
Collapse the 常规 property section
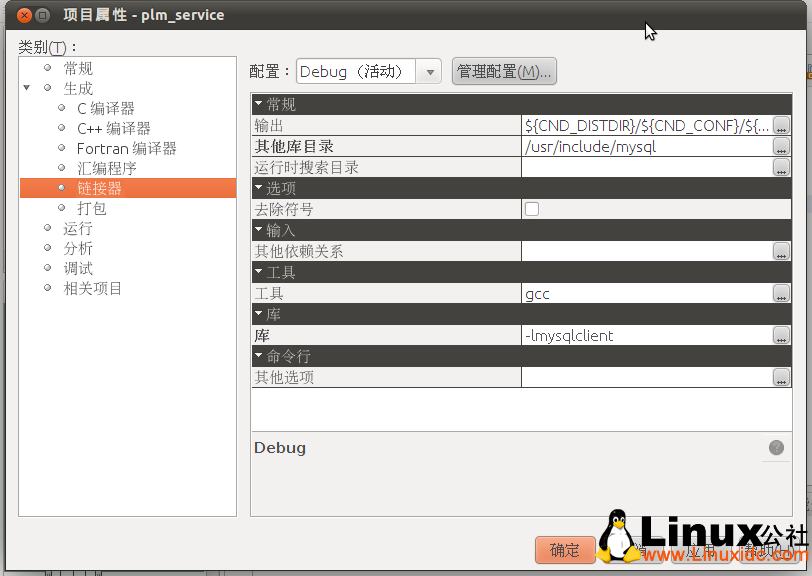(x=259, y=104)
